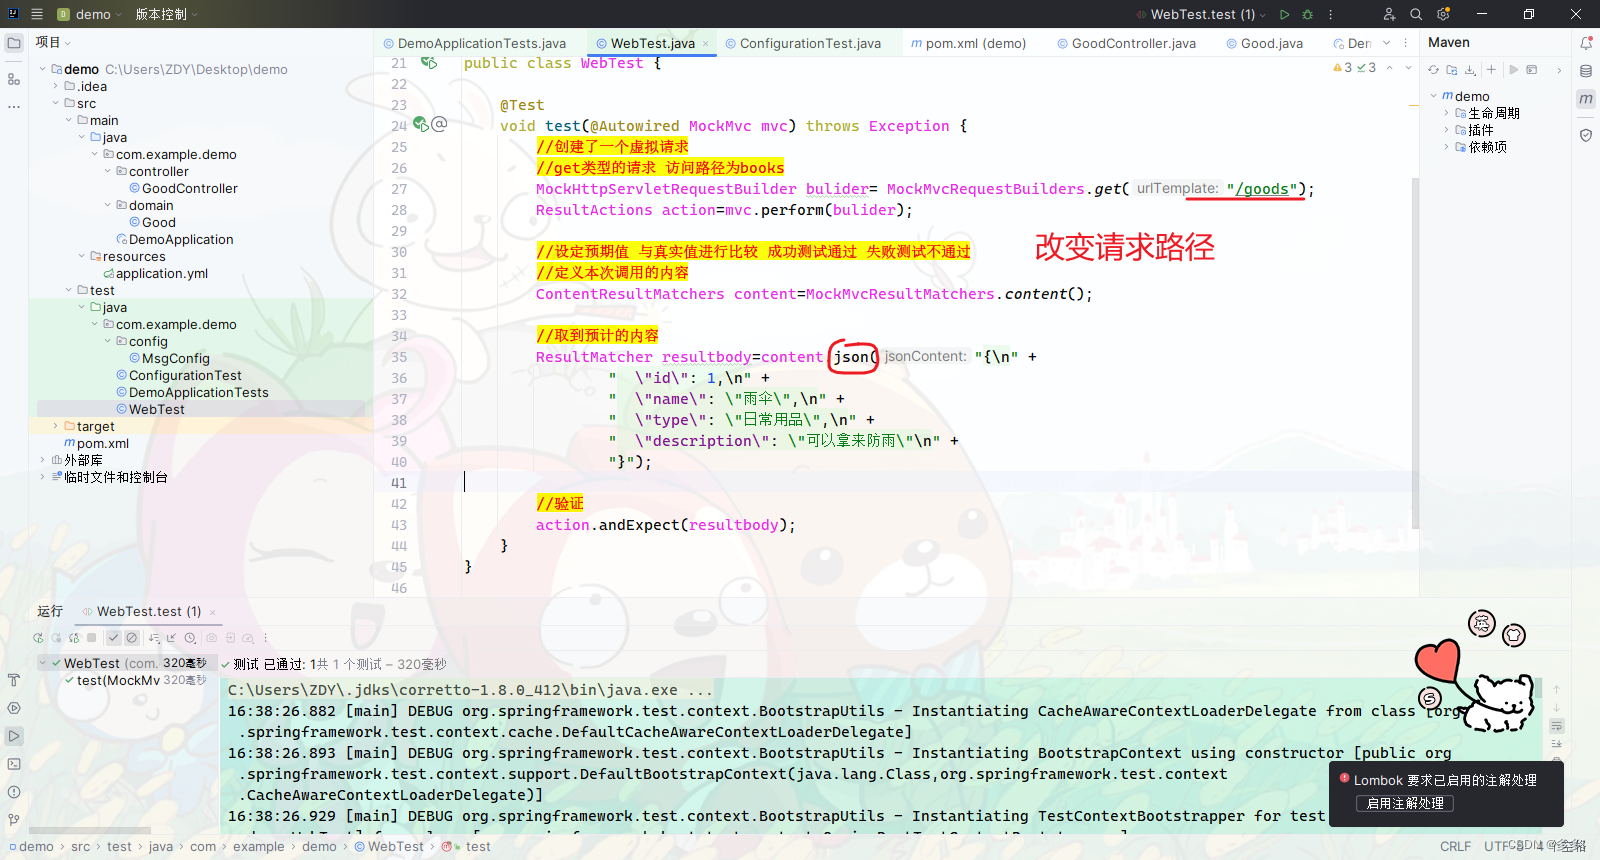
Task: Expand the target folder
Action: tap(56, 426)
